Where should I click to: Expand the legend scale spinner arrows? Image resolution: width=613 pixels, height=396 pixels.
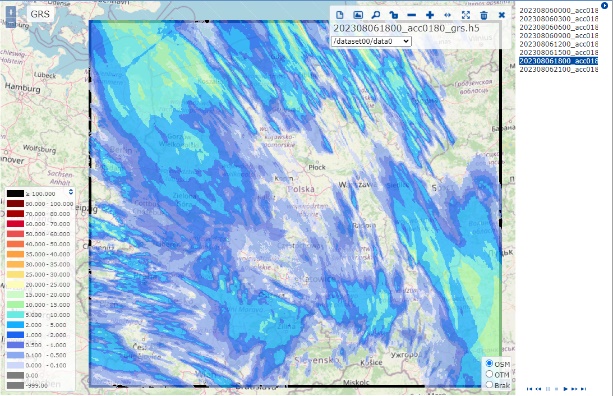71,192
